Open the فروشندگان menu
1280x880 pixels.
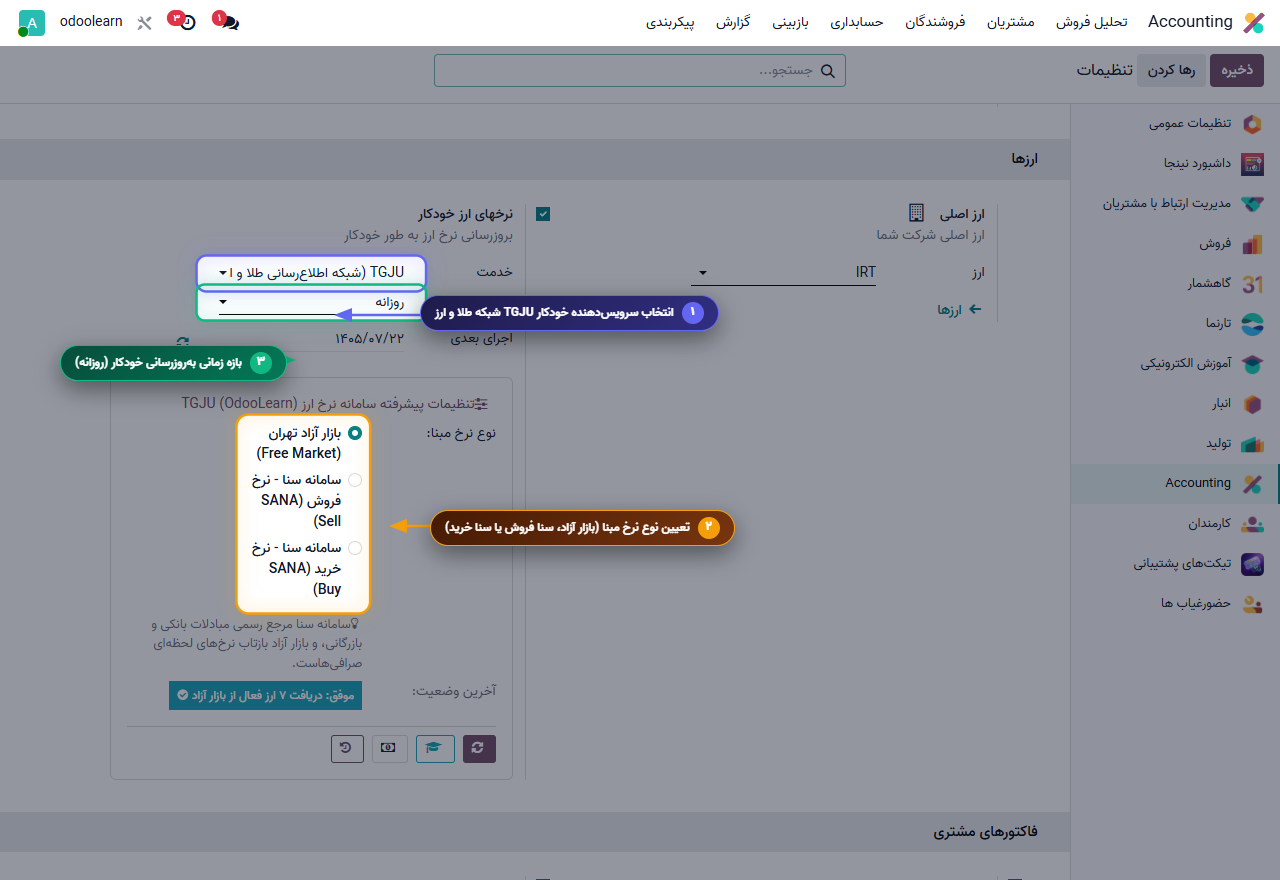pos(935,22)
